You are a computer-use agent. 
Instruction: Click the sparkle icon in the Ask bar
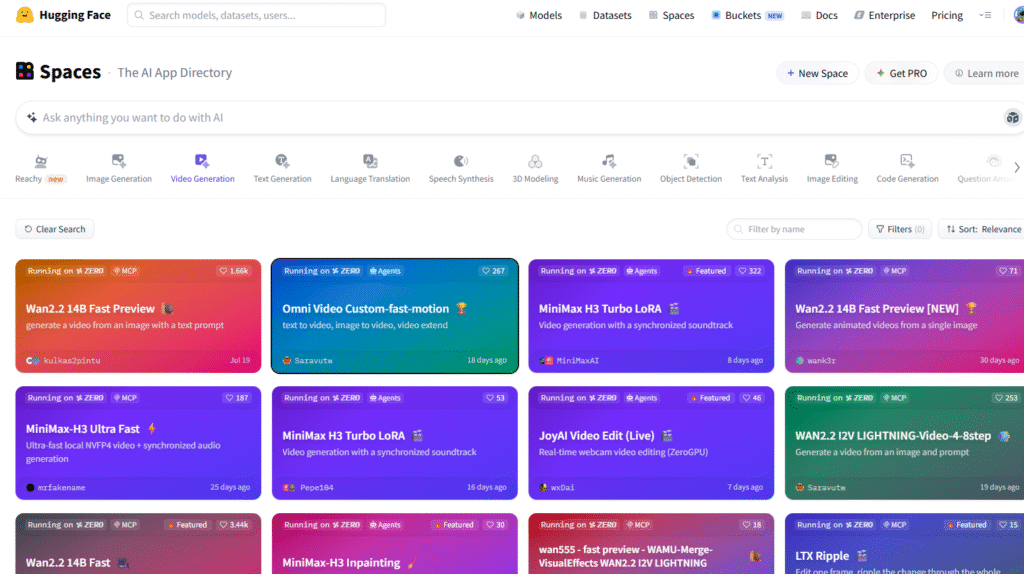click(x=31, y=118)
